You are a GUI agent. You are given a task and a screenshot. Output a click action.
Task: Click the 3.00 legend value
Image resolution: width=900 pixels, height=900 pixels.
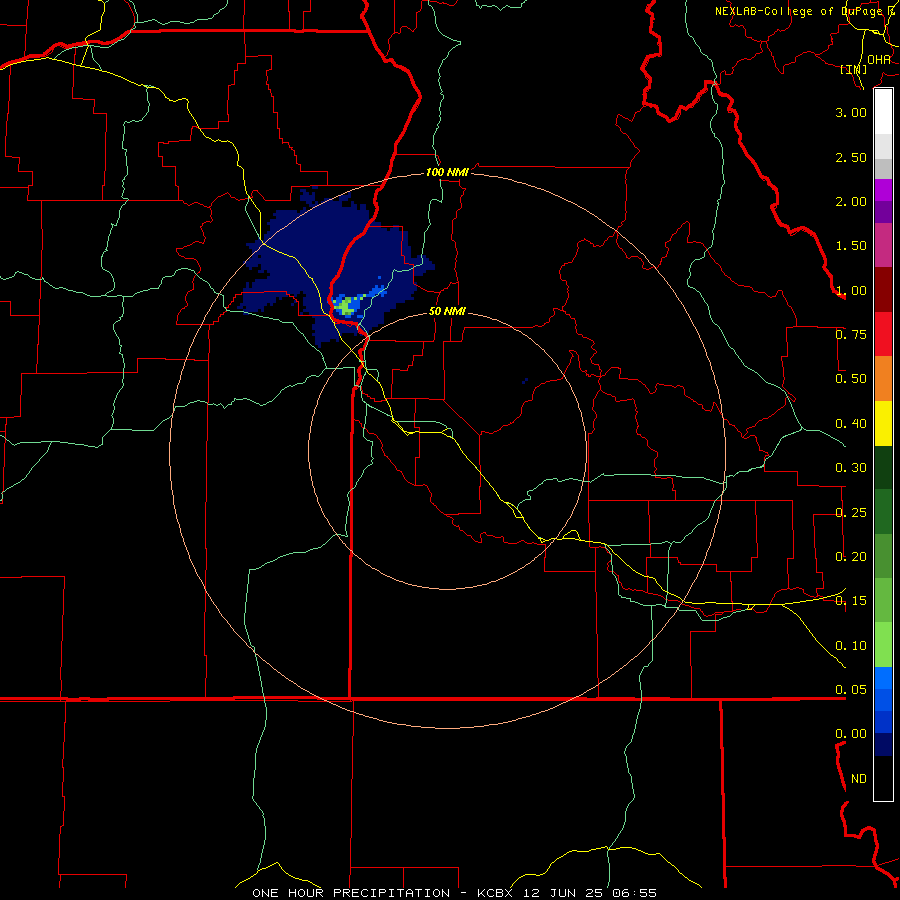(851, 112)
